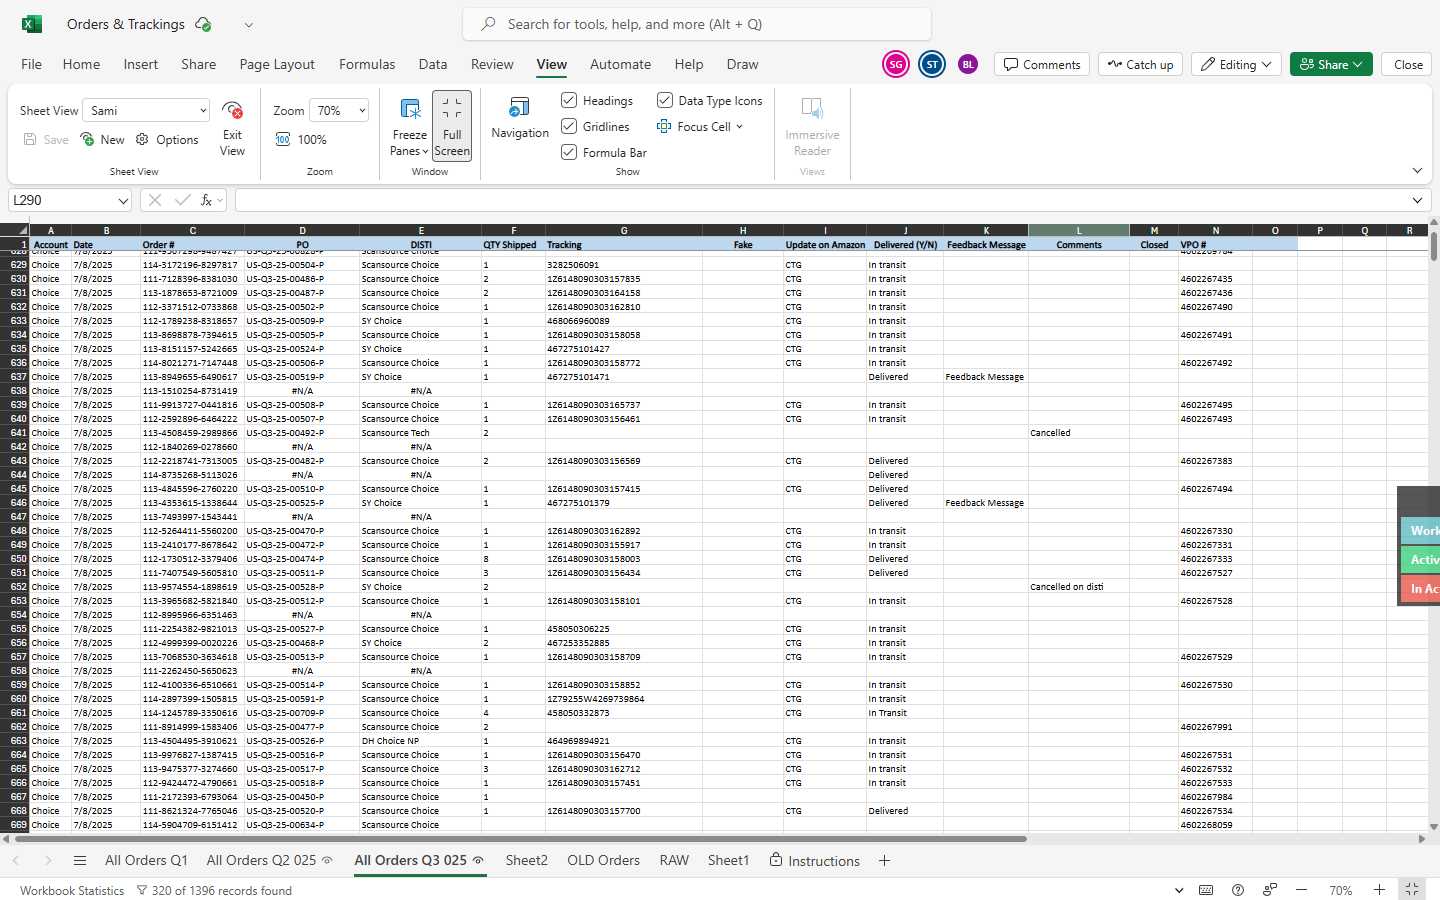
Task: Switch to the Data ribbon tab
Action: (x=433, y=64)
